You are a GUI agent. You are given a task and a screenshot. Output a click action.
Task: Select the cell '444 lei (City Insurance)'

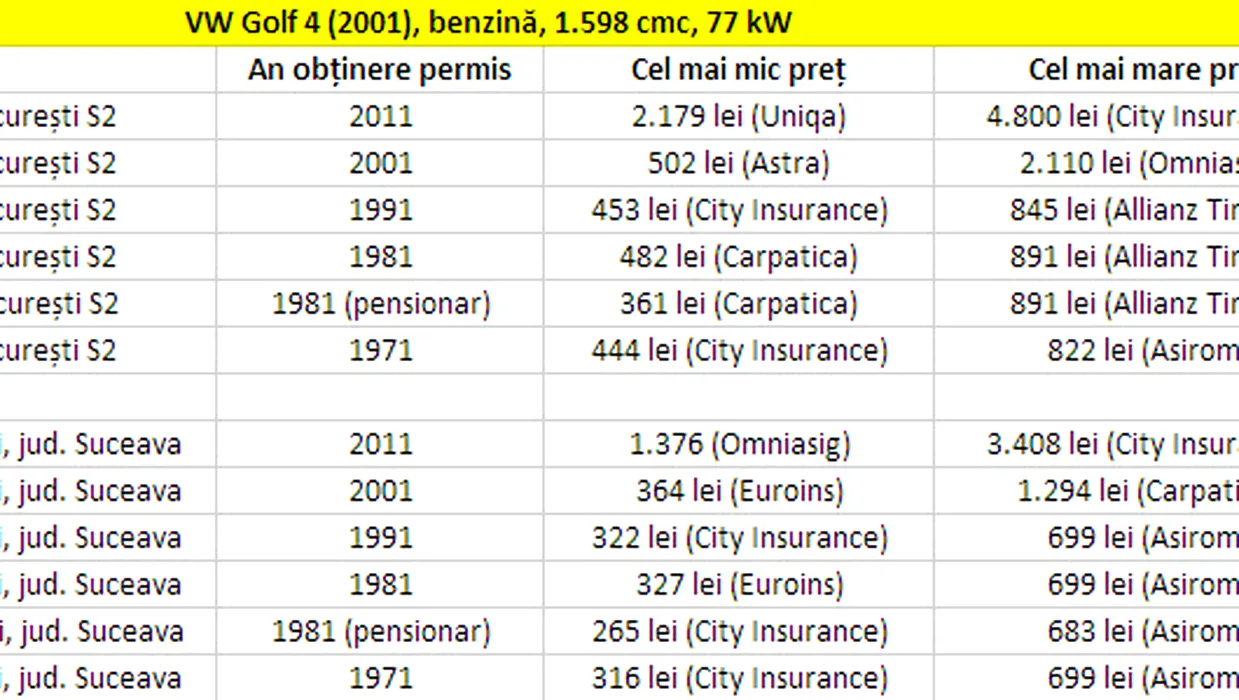click(738, 351)
